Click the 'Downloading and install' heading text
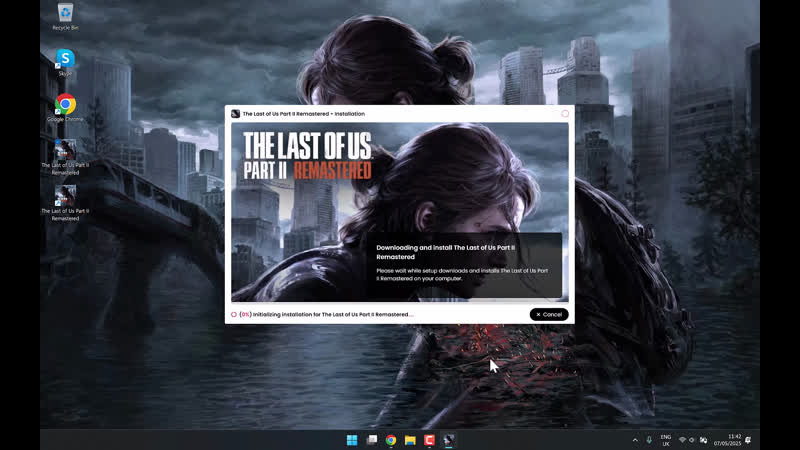The image size is (800, 450). point(445,252)
